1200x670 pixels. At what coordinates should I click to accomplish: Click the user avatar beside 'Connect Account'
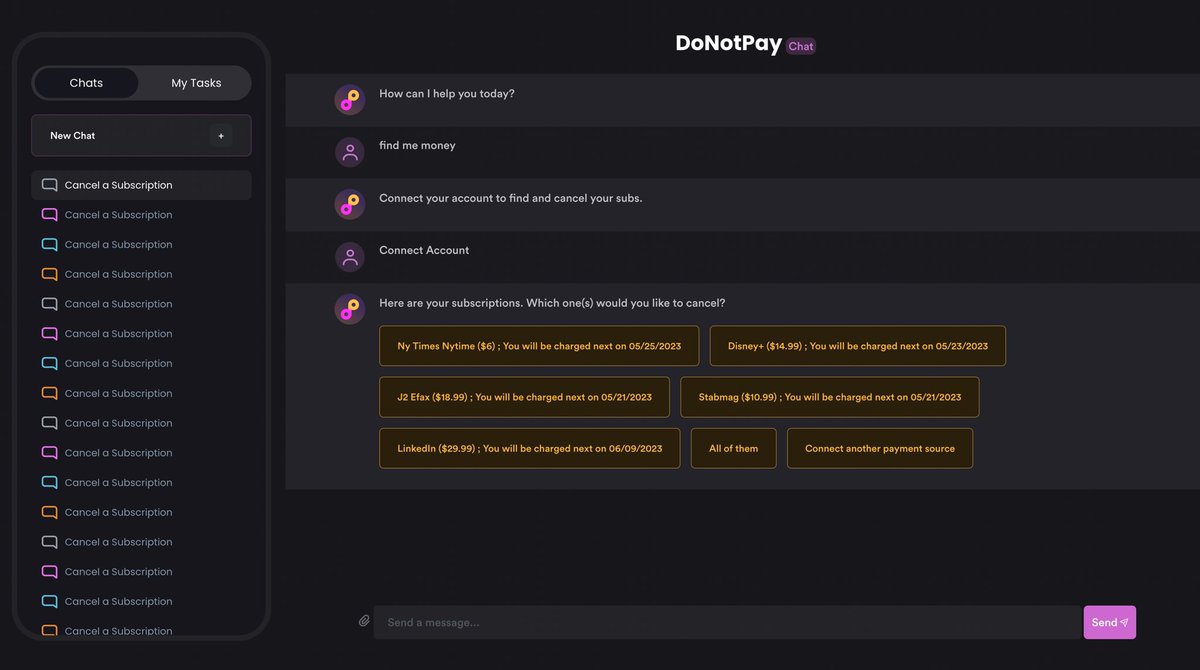350,257
